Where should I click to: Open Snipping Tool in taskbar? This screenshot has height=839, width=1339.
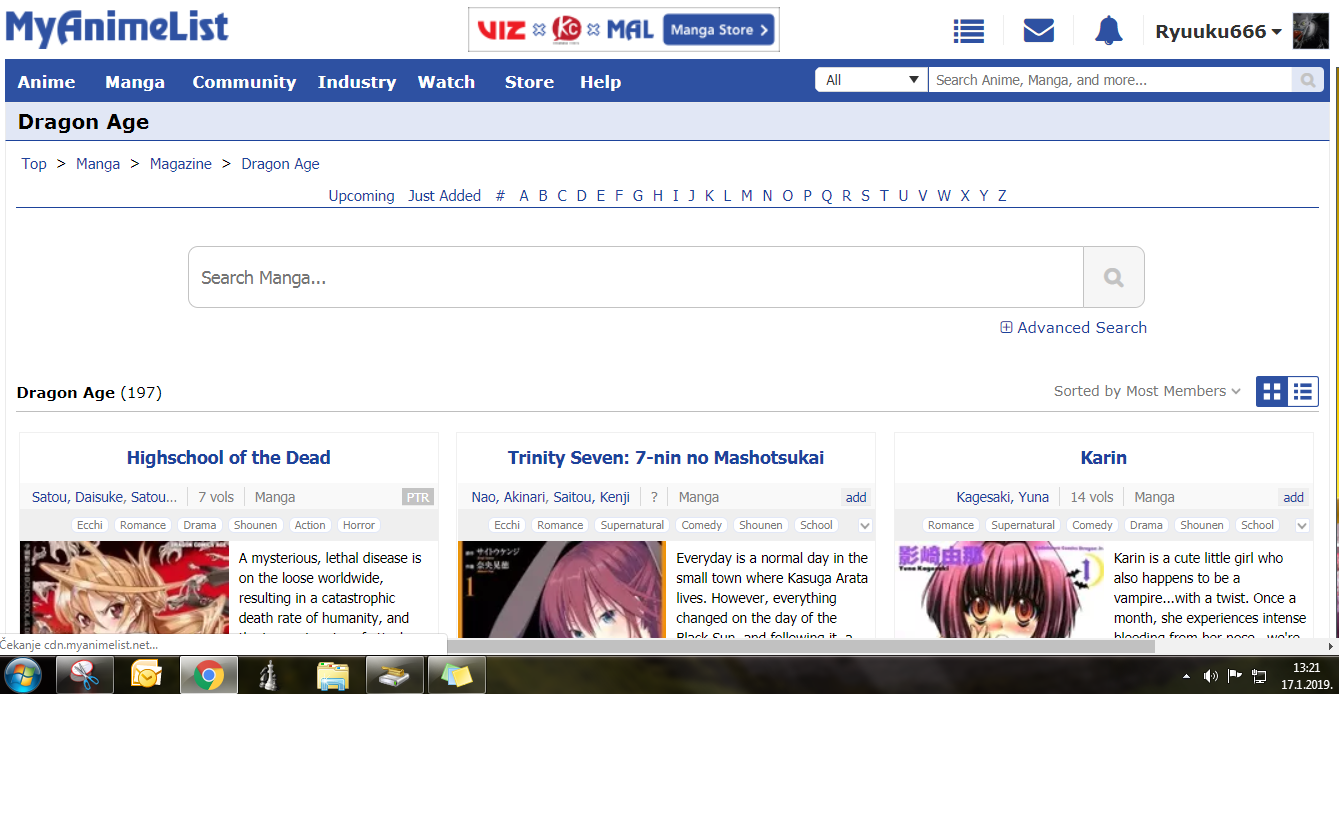[85, 676]
